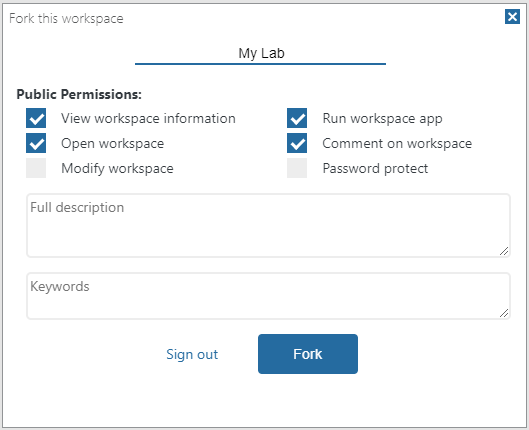Viewport: 529px width, 430px height.
Task: Click the blue Fork button
Action: [x=308, y=354]
